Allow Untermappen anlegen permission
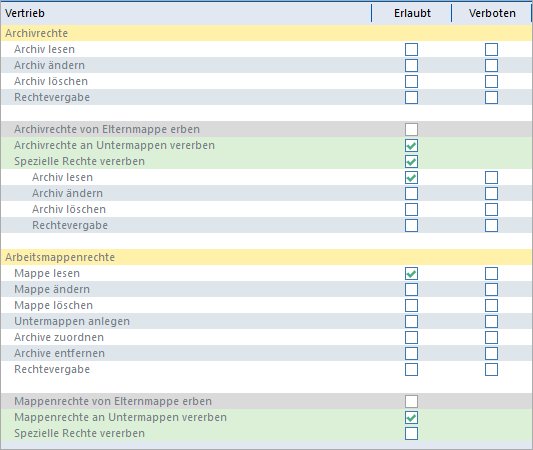Screen dimensions: 533x450 tap(411, 321)
